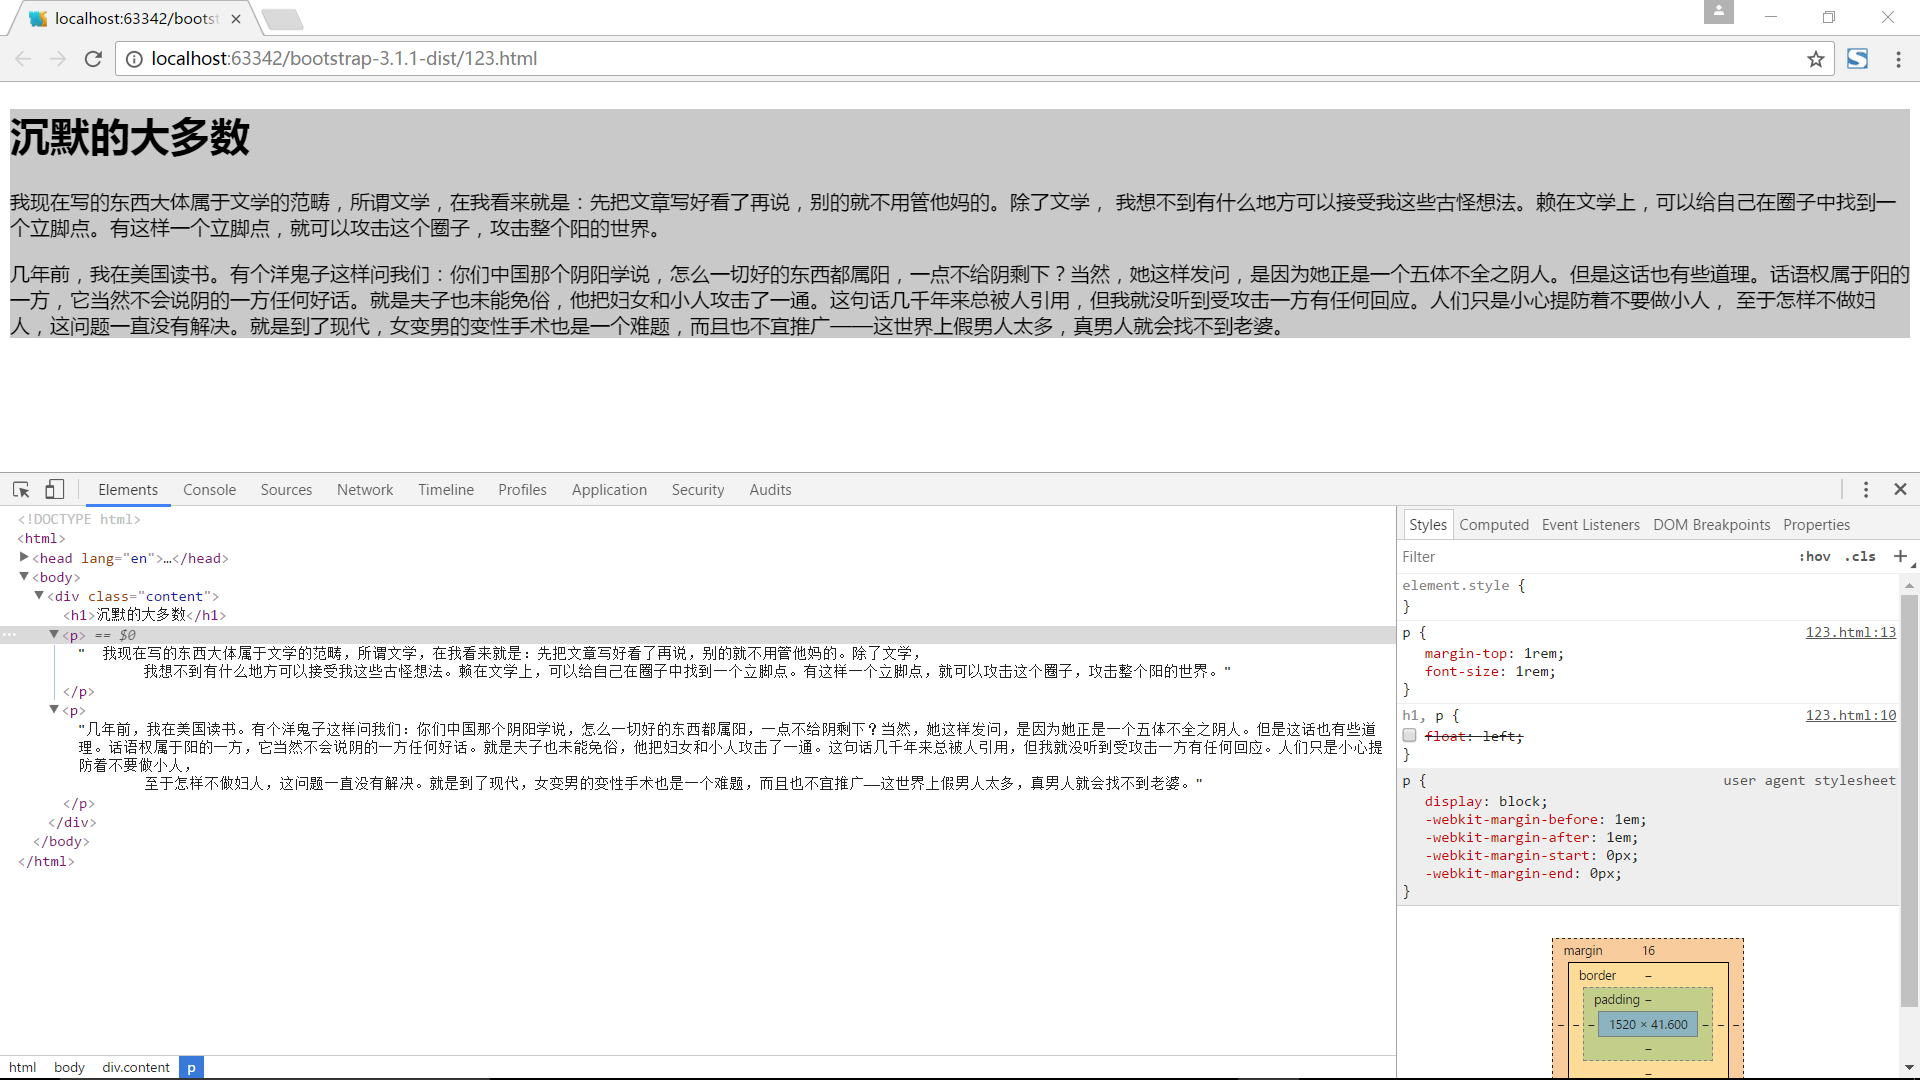Collapse the body element node
The image size is (1920, 1080).
[24, 577]
